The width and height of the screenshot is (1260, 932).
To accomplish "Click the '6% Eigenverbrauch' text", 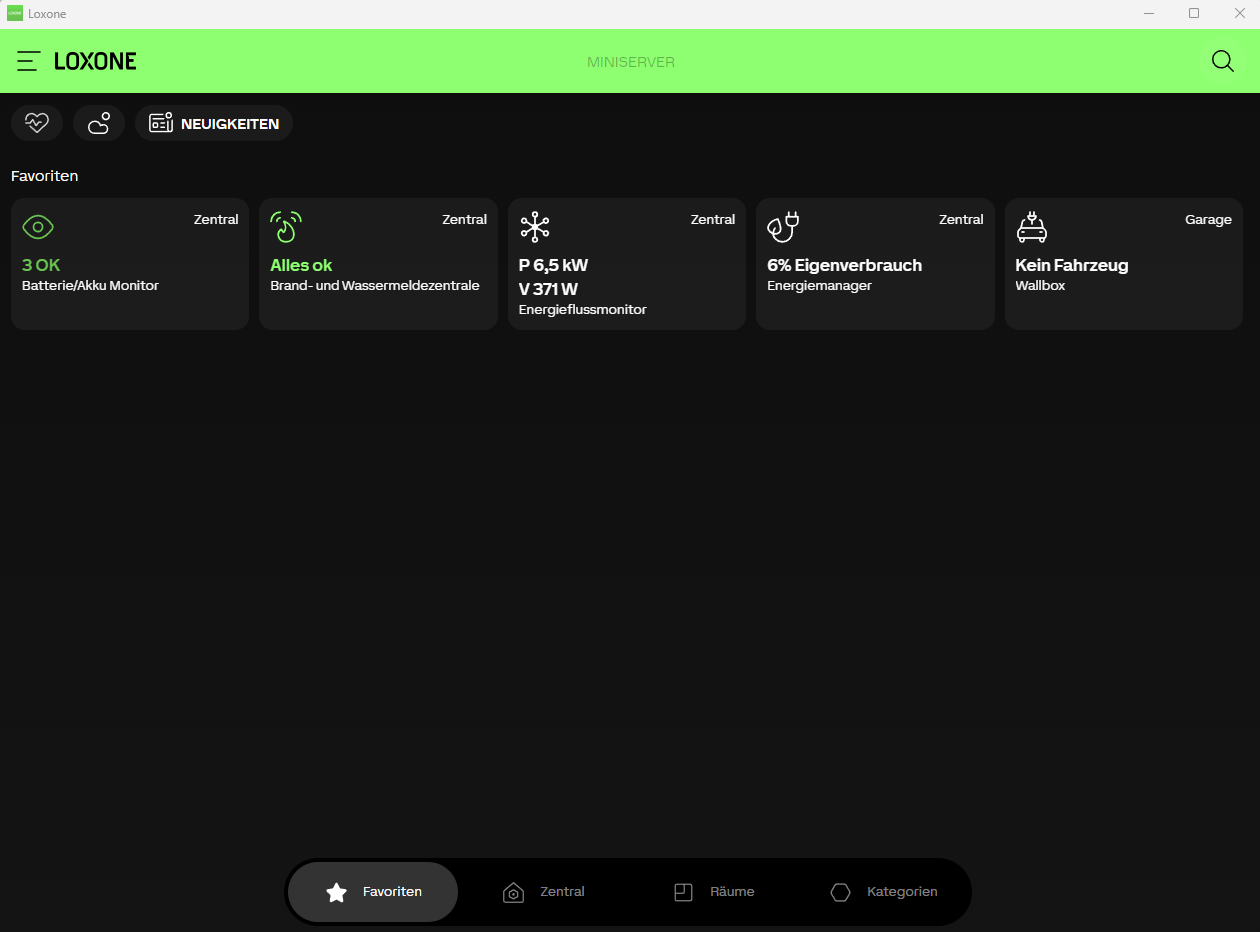I will (x=844, y=265).
